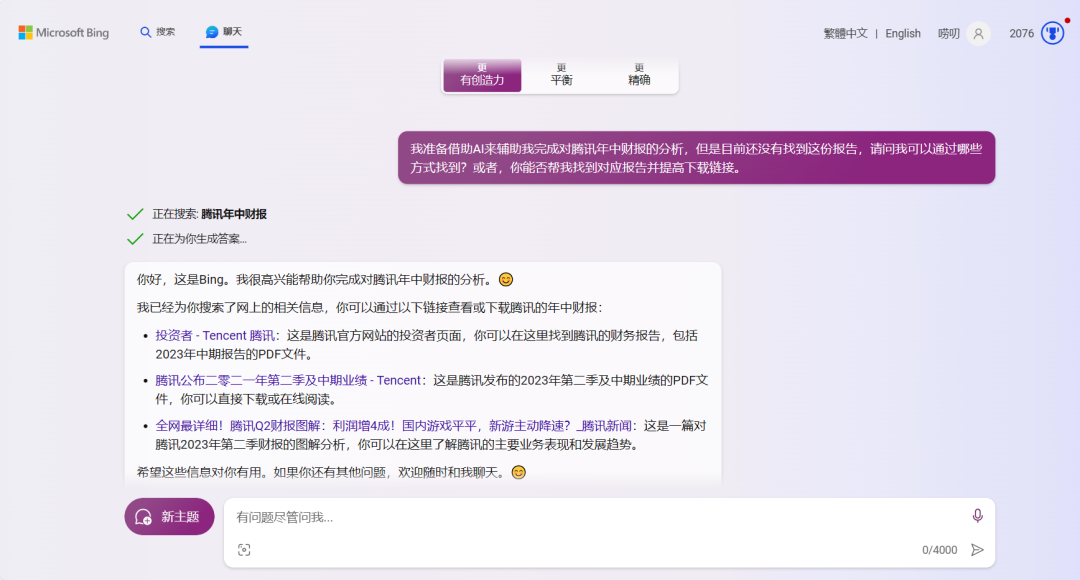Click the send message arrow icon
The width and height of the screenshot is (1080, 580).
977,550
